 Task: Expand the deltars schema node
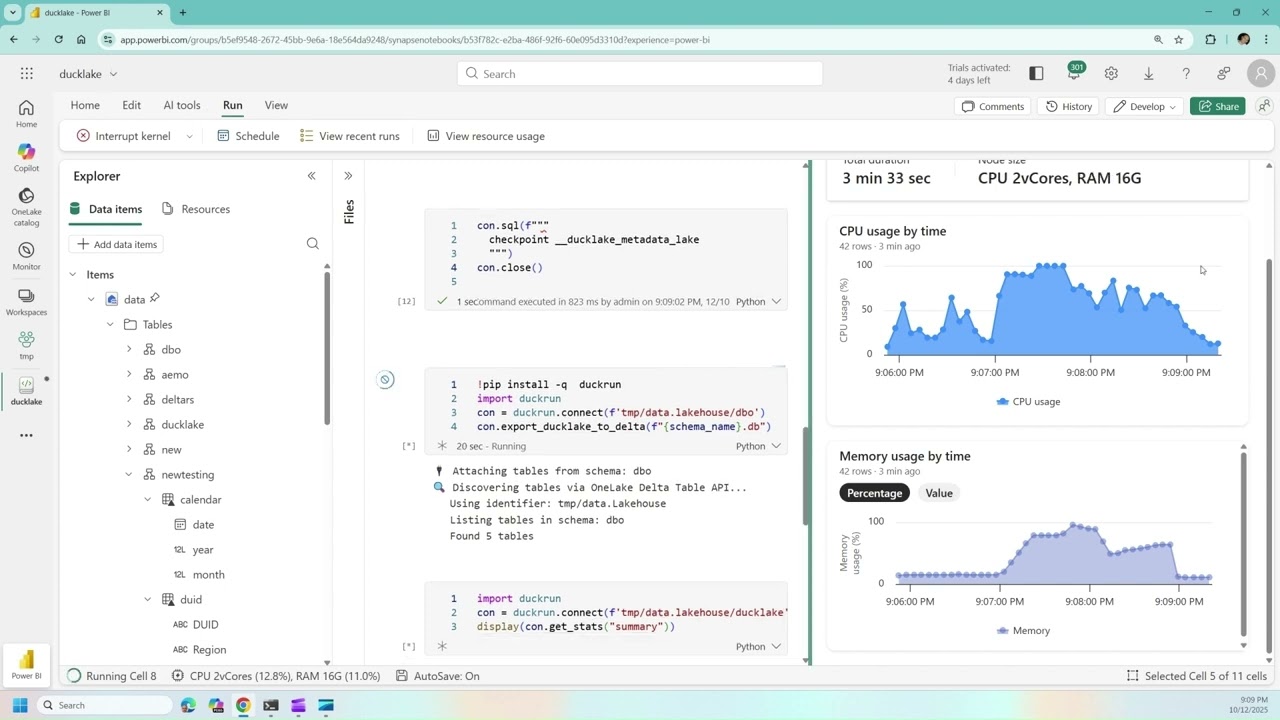click(x=129, y=399)
